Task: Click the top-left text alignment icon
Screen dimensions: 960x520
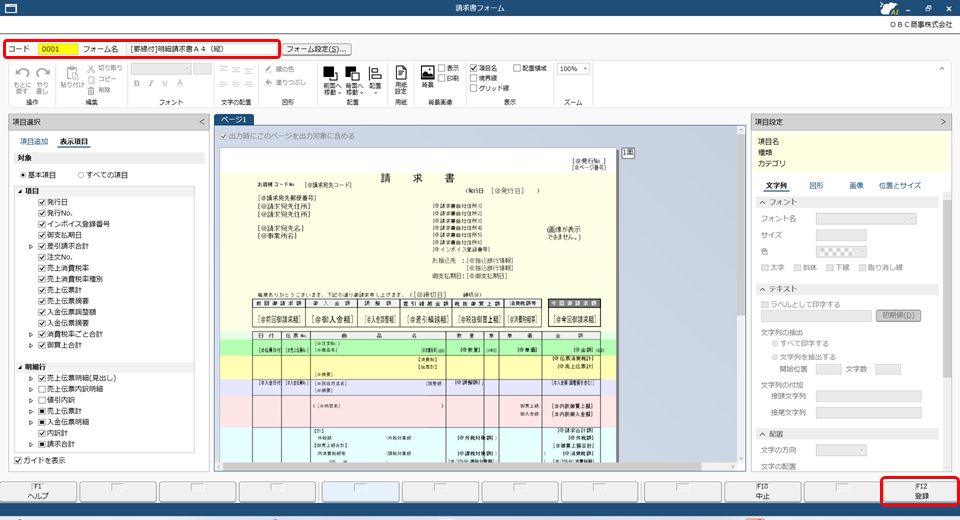Action: click(x=223, y=70)
